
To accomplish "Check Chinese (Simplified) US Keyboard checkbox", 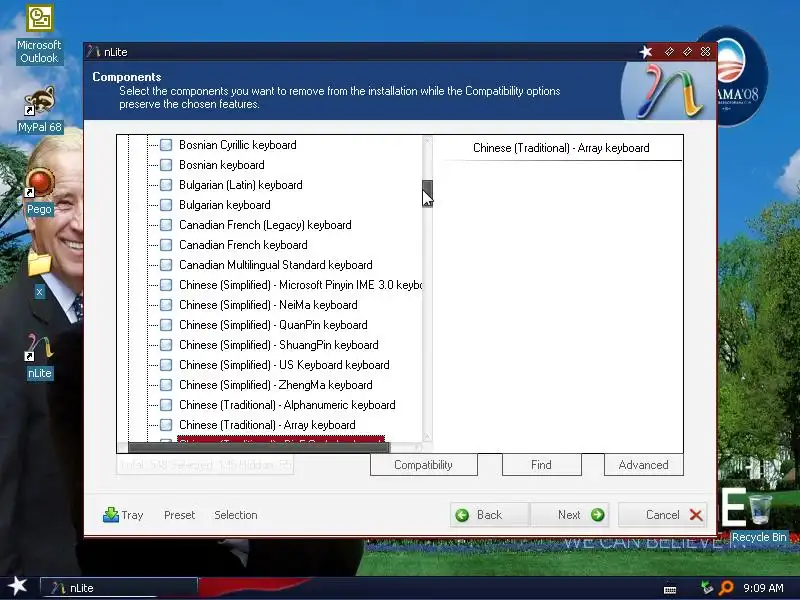I will coord(166,365).
